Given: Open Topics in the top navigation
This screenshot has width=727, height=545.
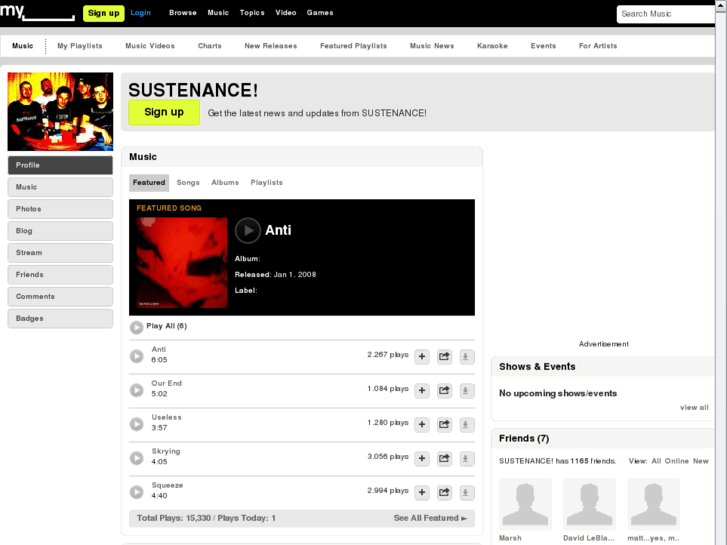Looking at the screenshot, I should (252, 13).
